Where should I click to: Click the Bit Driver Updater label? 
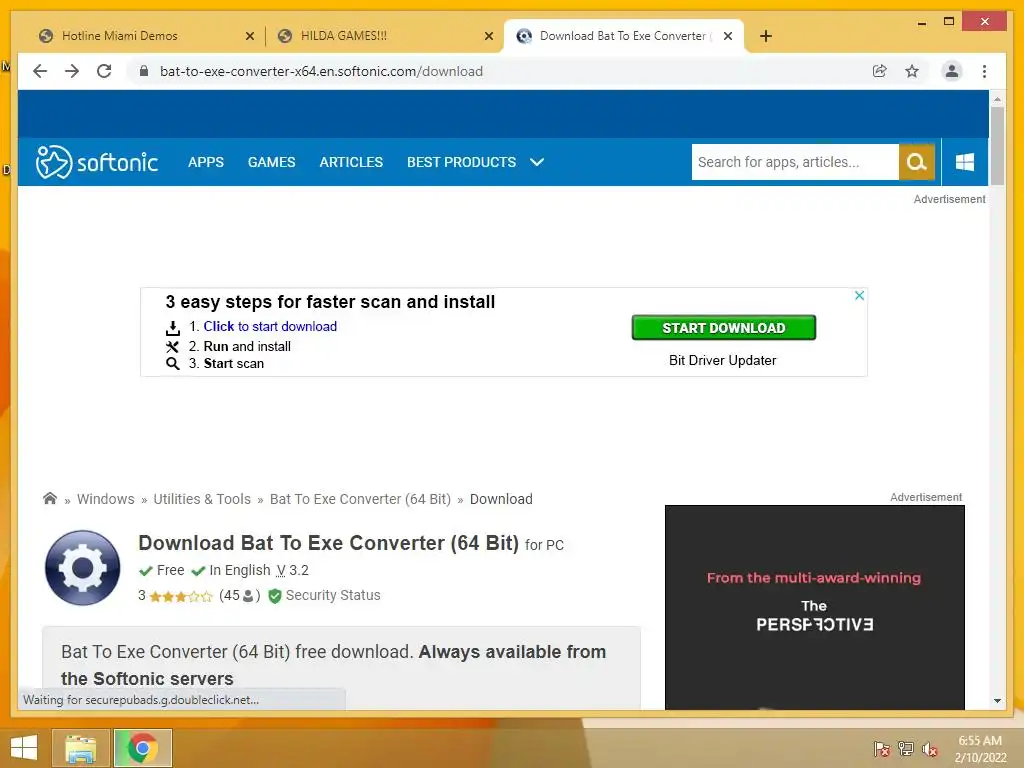tap(722, 360)
